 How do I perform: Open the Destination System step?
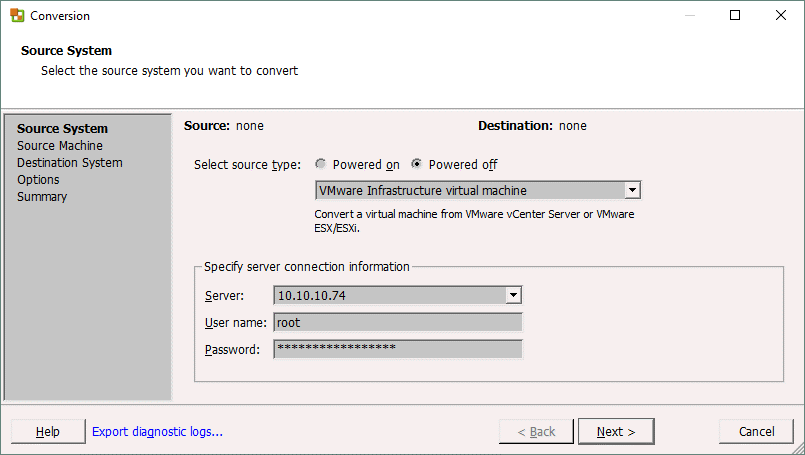coord(70,163)
